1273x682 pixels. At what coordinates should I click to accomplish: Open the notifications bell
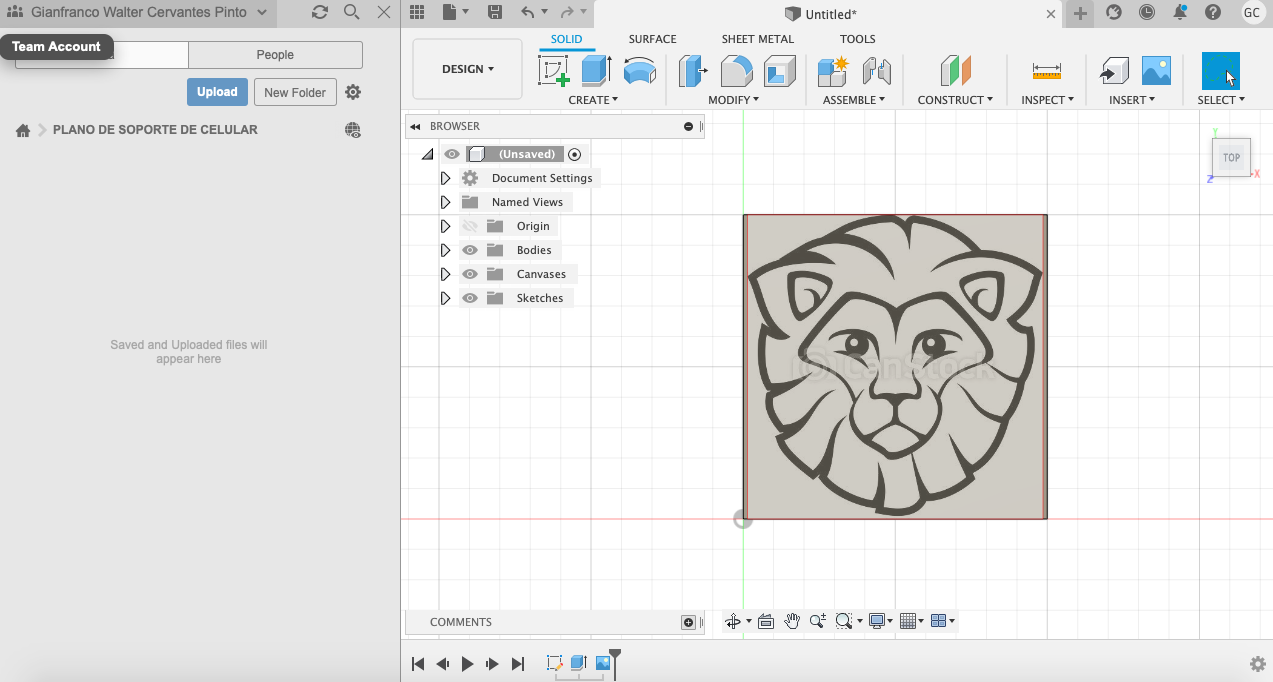(1180, 13)
